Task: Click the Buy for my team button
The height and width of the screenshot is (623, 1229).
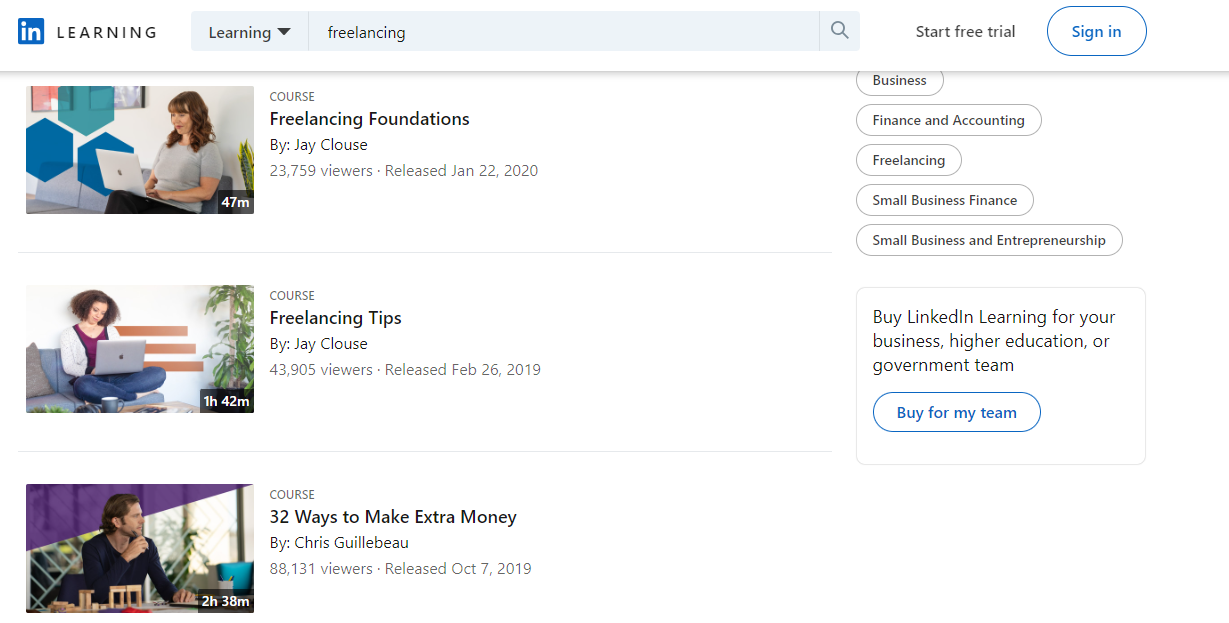Action: pyautogui.click(x=956, y=412)
